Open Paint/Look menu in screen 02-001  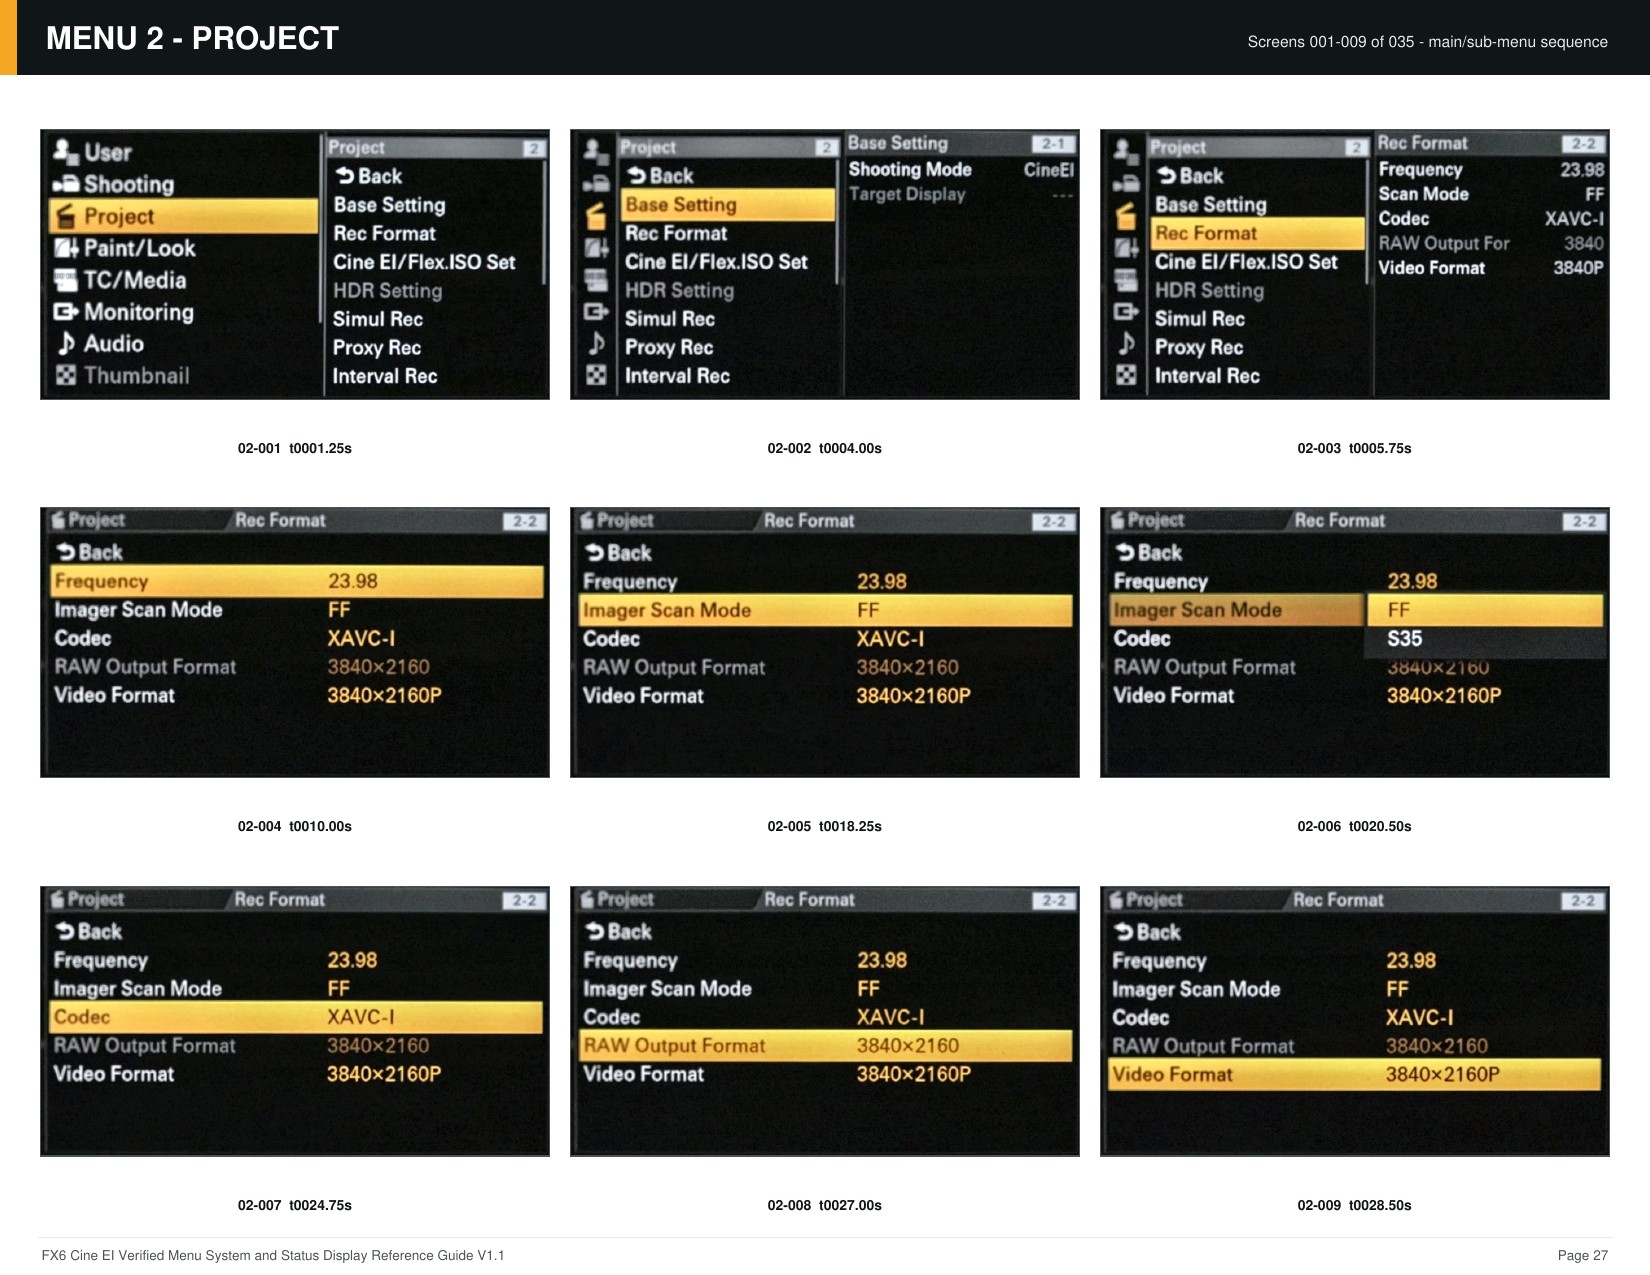click(x=183, y=248)
